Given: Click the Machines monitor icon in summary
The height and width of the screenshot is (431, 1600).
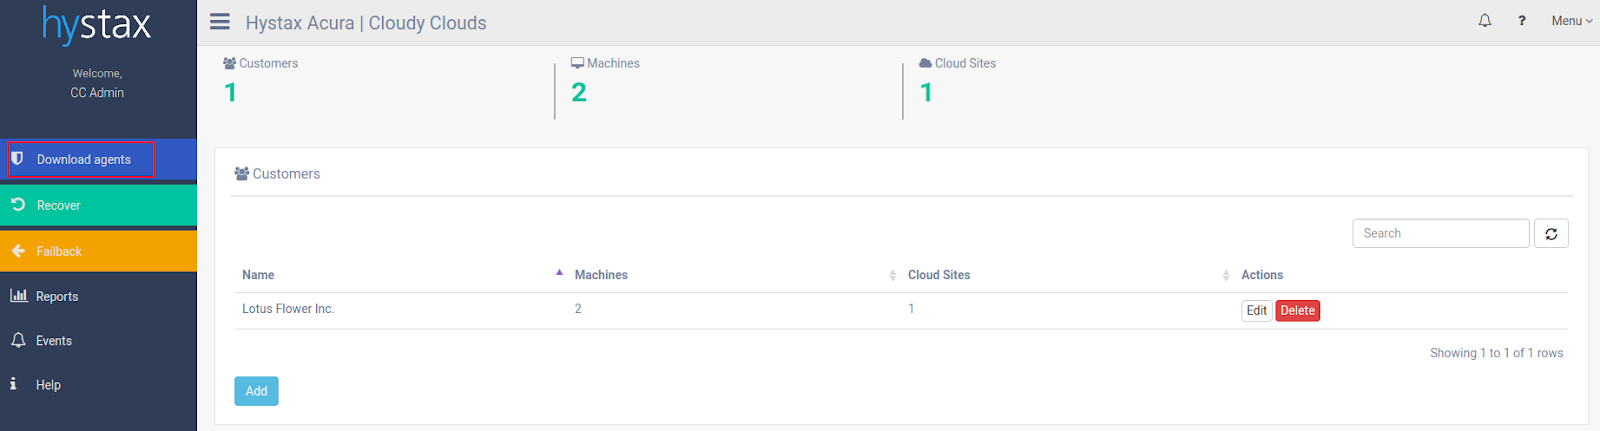Looking at the screenshot, I should [577, 63].
